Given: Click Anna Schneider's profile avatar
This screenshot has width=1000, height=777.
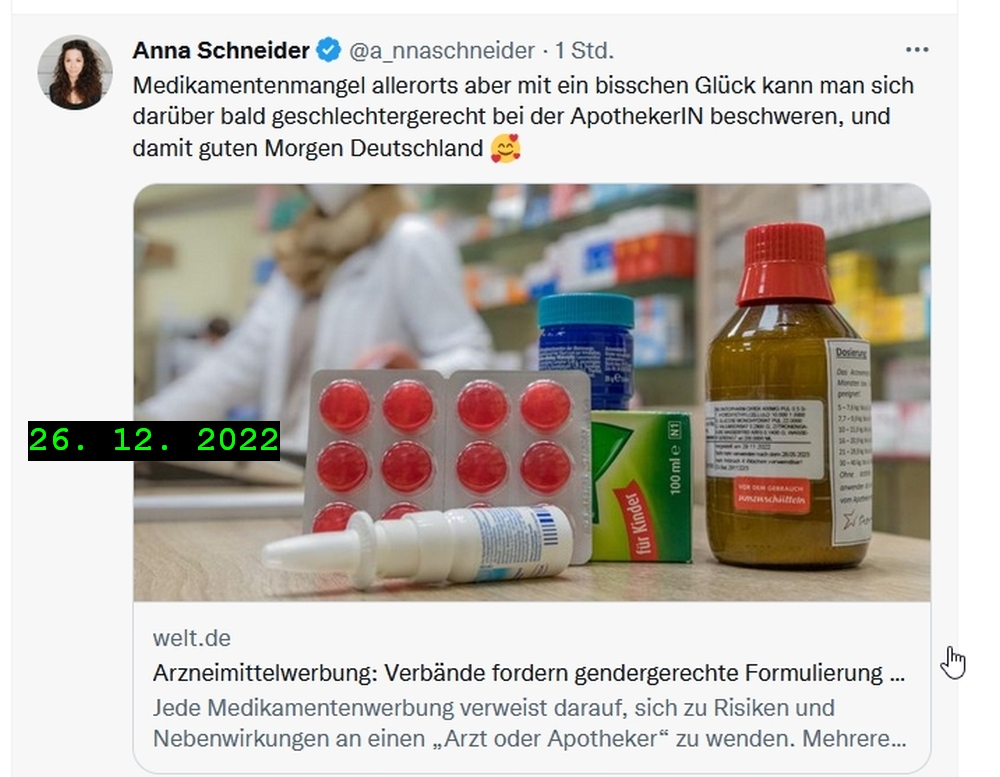Looking at the screenshot, I should 75,72.
